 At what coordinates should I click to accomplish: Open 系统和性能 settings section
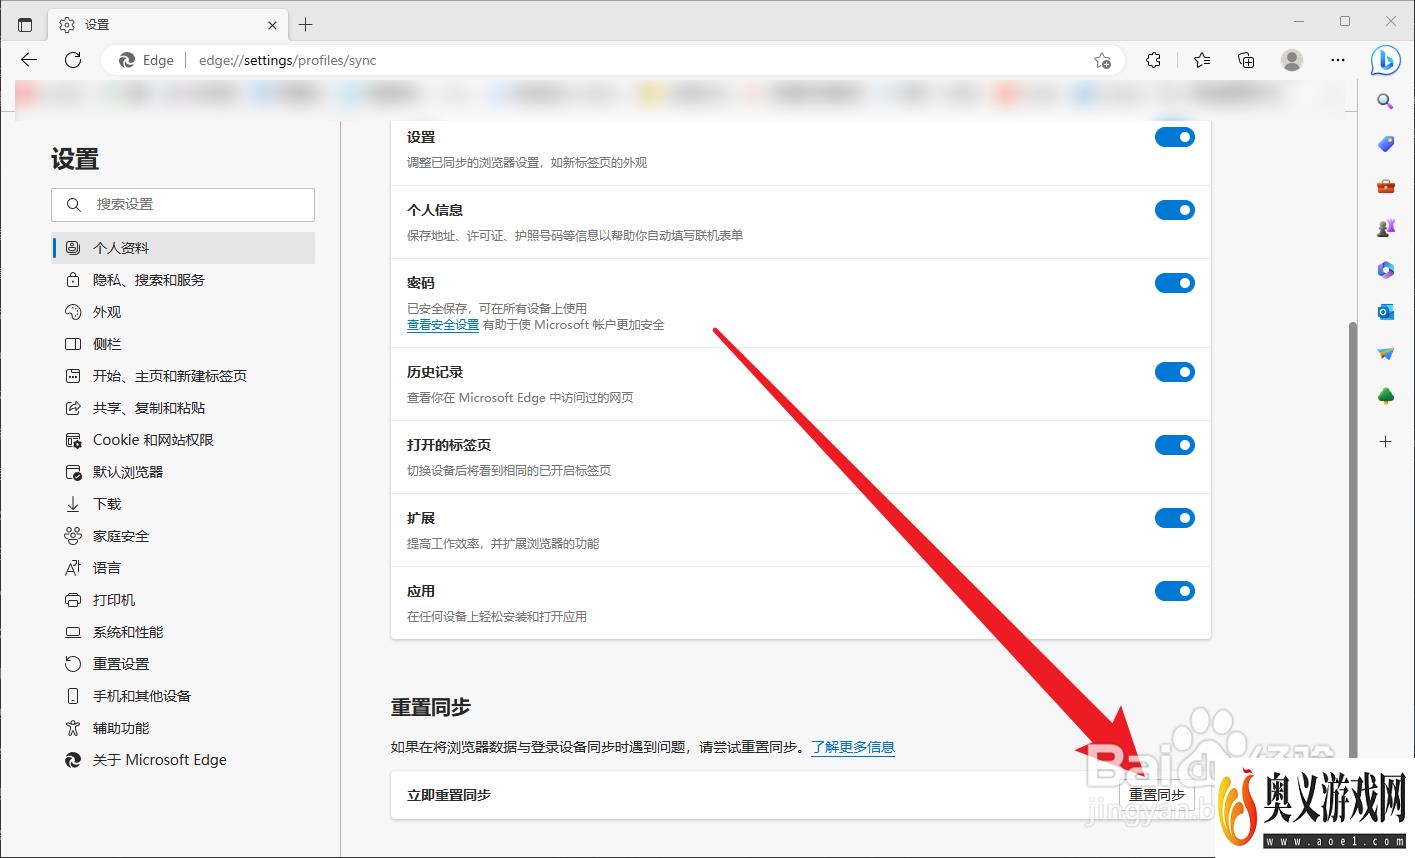click(x=183, y=632)
